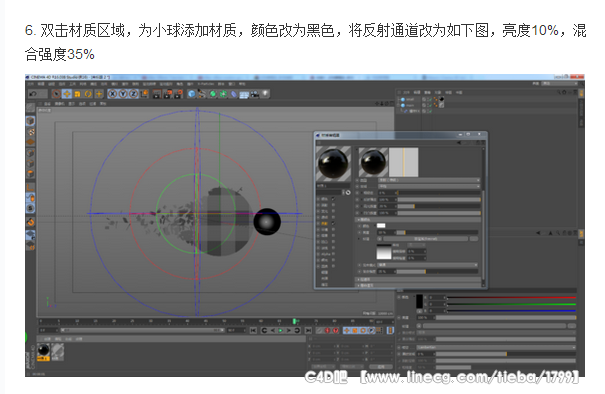Open the type dropdown in material editor
The height and width of the screenshot is (394, 605).
point(429,180)
